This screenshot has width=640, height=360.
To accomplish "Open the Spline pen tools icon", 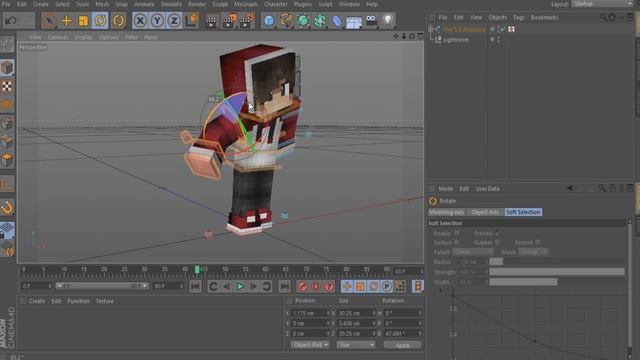I will tap(286, 20).
